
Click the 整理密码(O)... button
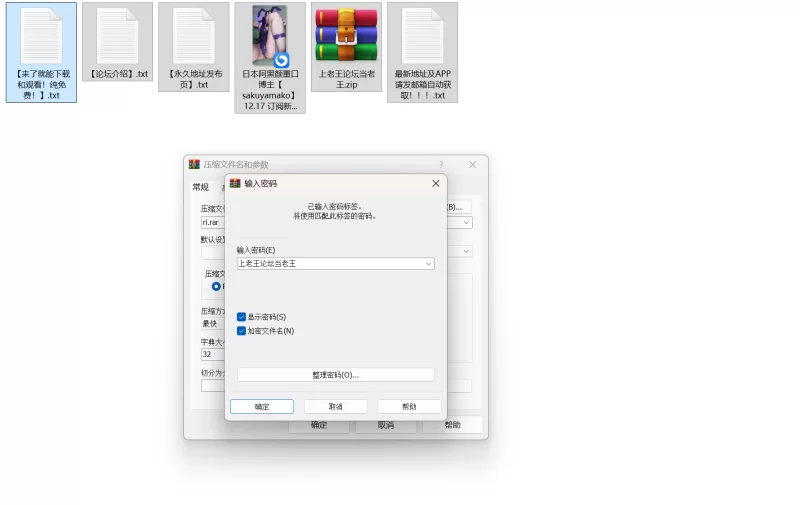(336, 375)
